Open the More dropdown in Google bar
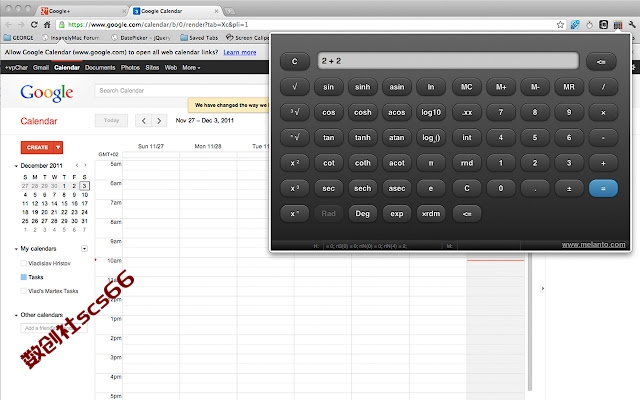 click(191, 68)
